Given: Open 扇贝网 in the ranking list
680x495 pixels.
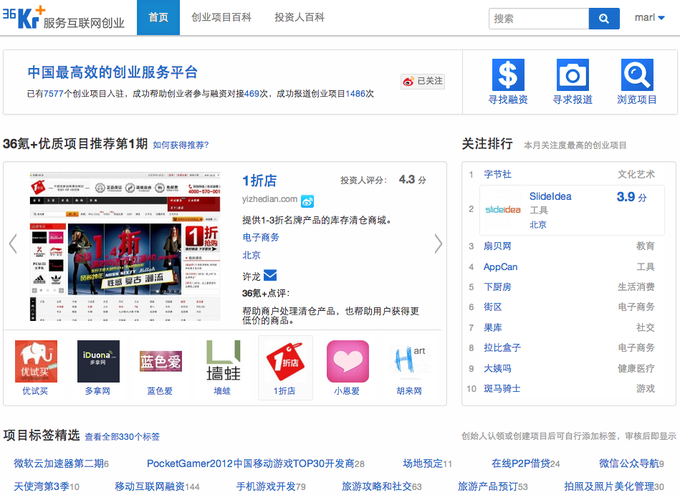Looking at the screenshot, I should point(497,246).
